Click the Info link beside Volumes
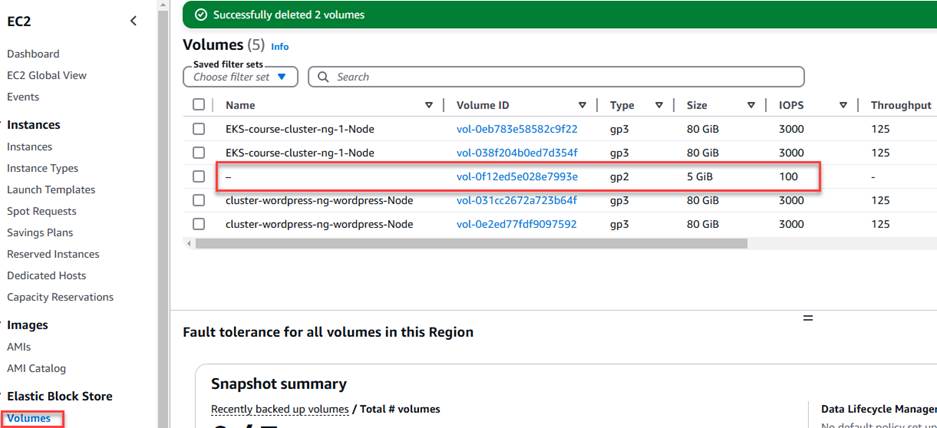The image size is (937, 428). pos(280,47)
